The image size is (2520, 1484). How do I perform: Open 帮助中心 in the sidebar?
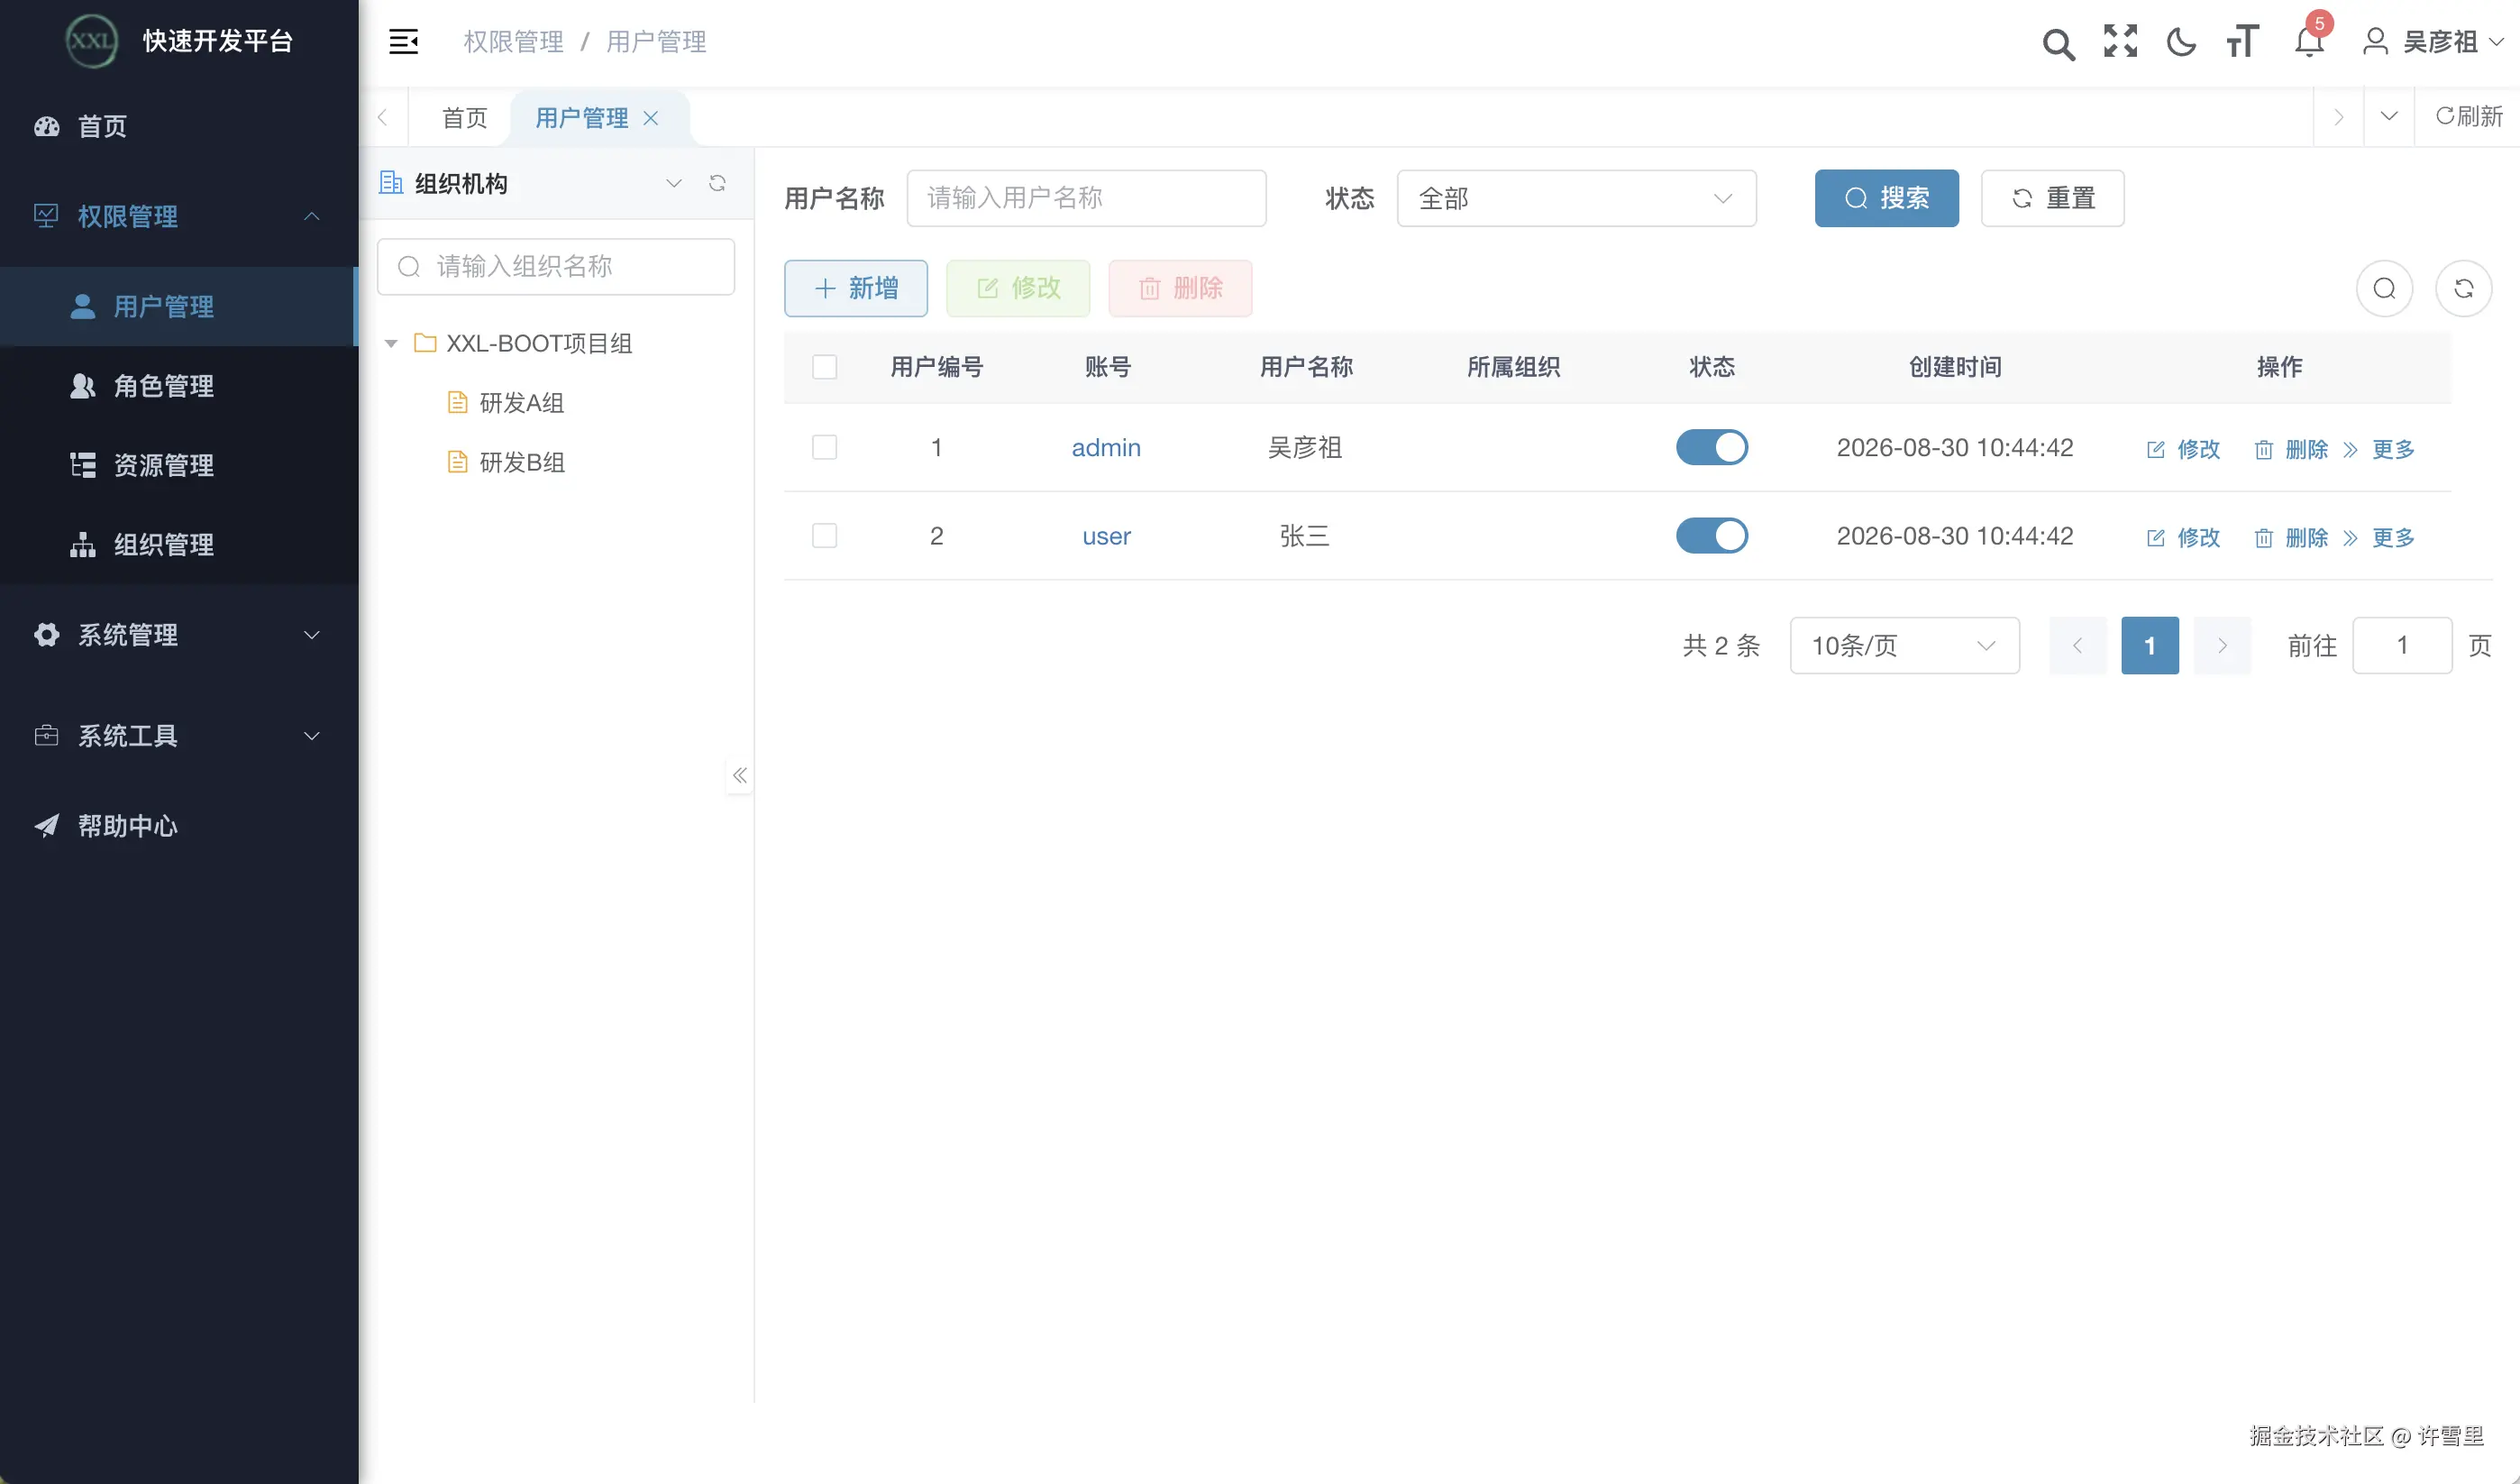(x=179, y=826)
